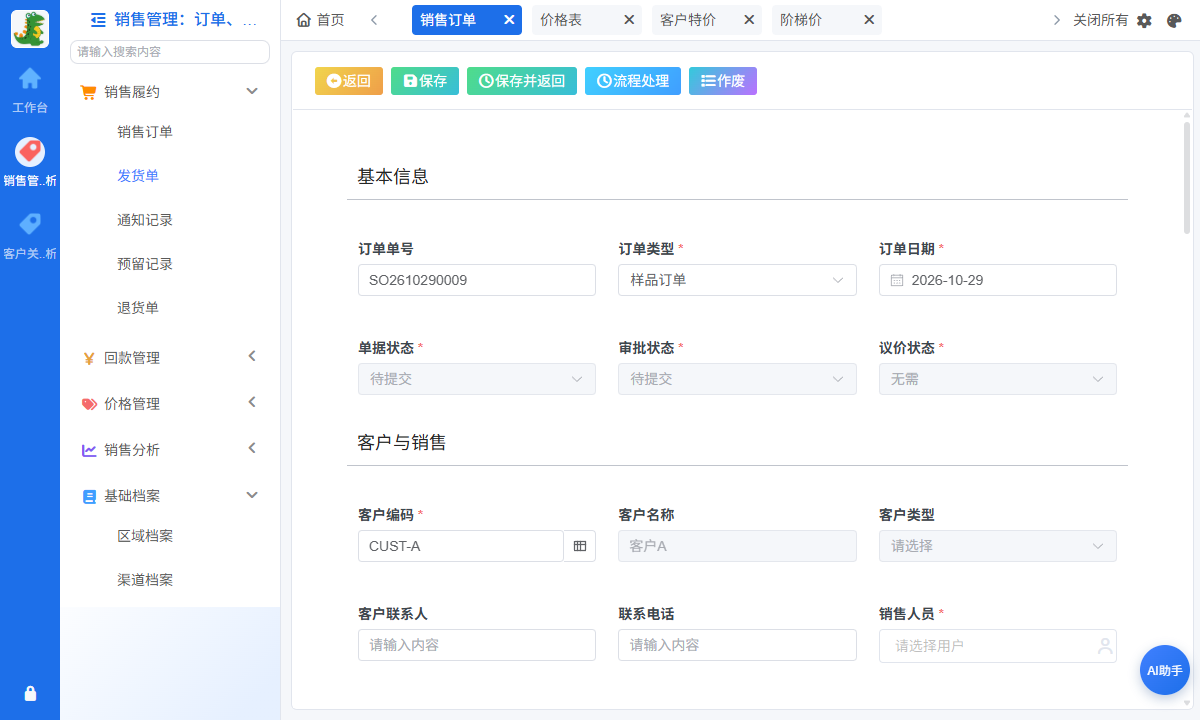Open the 工作台 home icon
This screenshot has width=1200, height=720.
pyautogui.click(x=30, y=78)
